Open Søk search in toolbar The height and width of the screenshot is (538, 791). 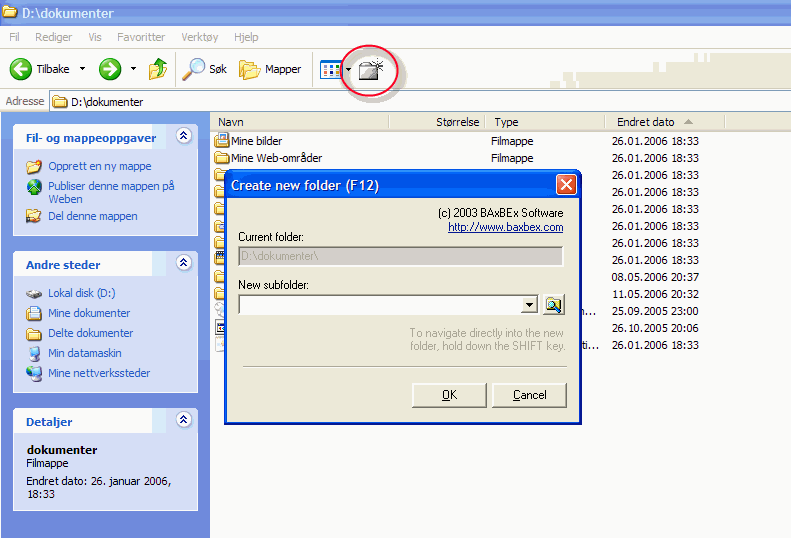coord(204,69)
